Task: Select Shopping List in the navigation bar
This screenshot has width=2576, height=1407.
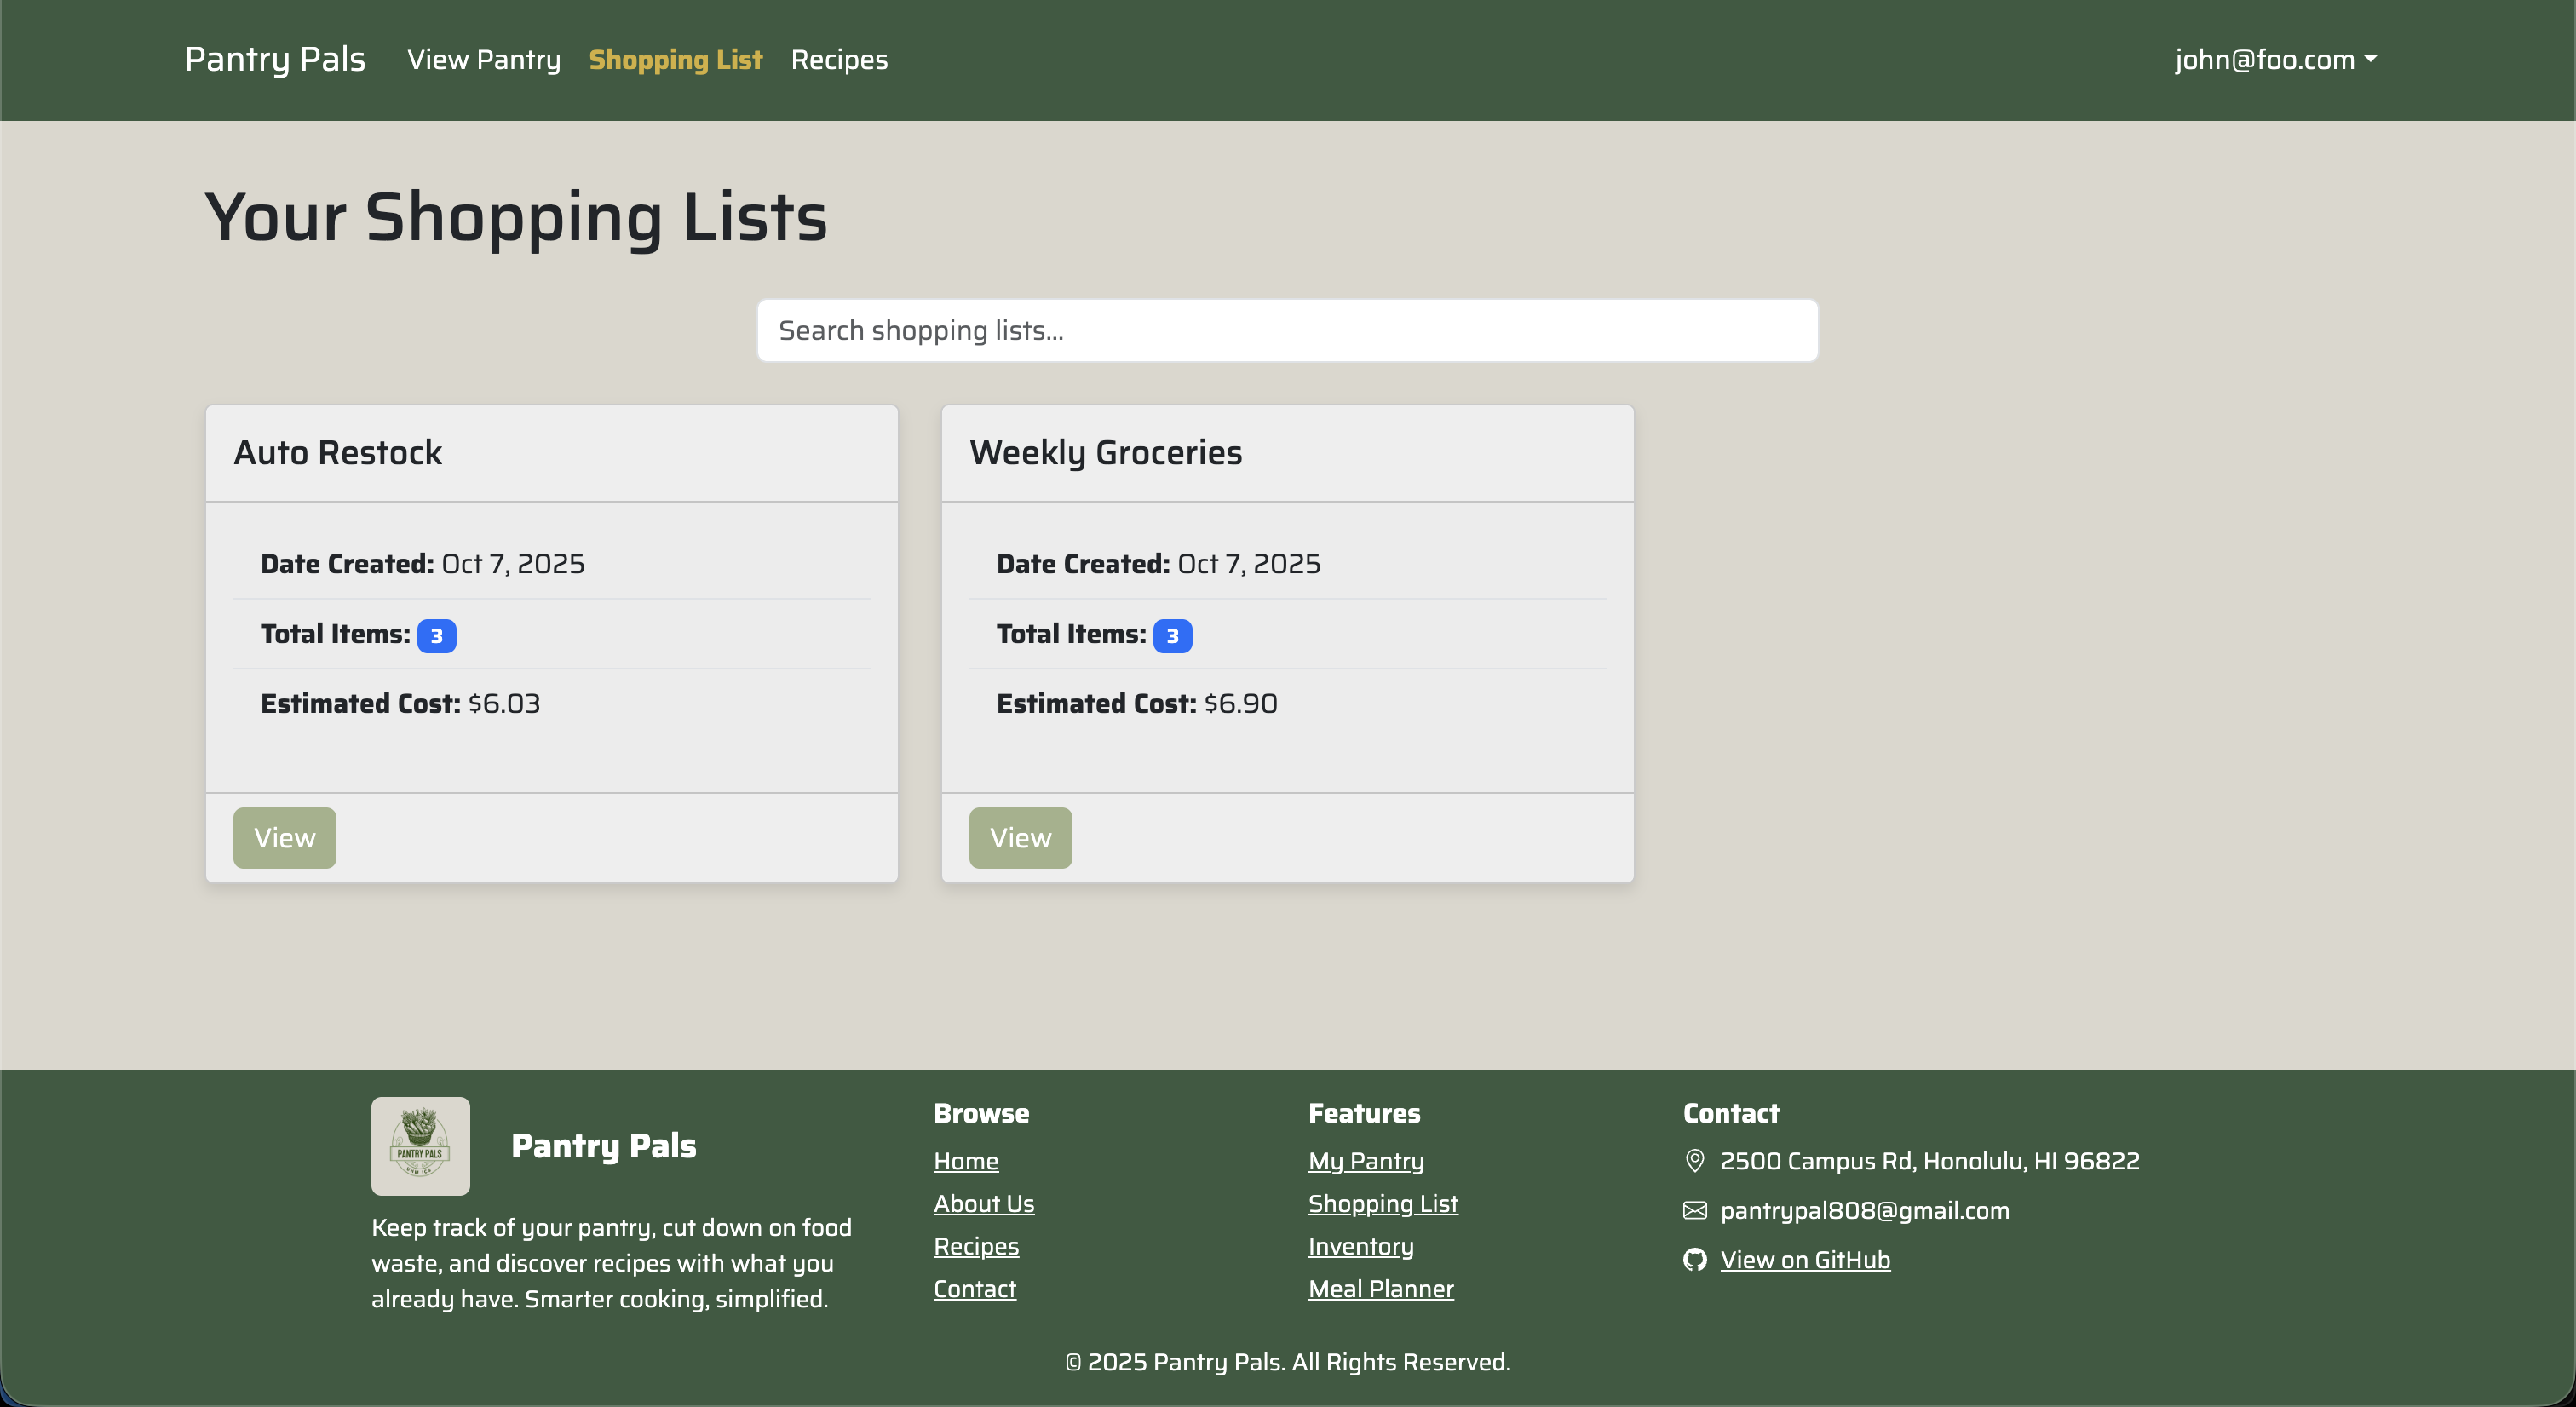Action: (675, 59)
